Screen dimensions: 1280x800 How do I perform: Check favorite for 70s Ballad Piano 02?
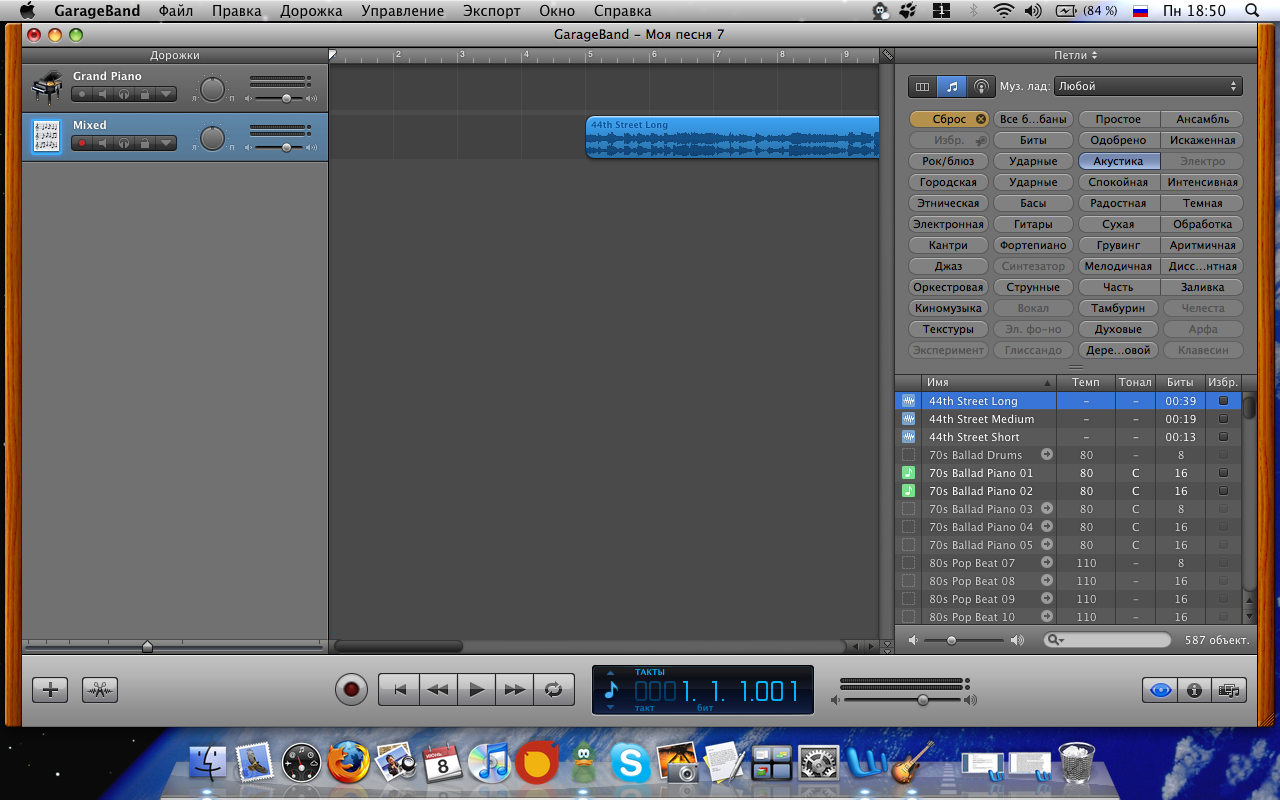[x=1222, y=491]
